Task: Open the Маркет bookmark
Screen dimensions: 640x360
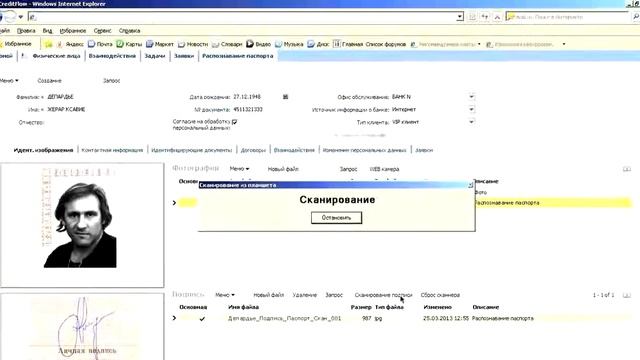Action: 160,44
